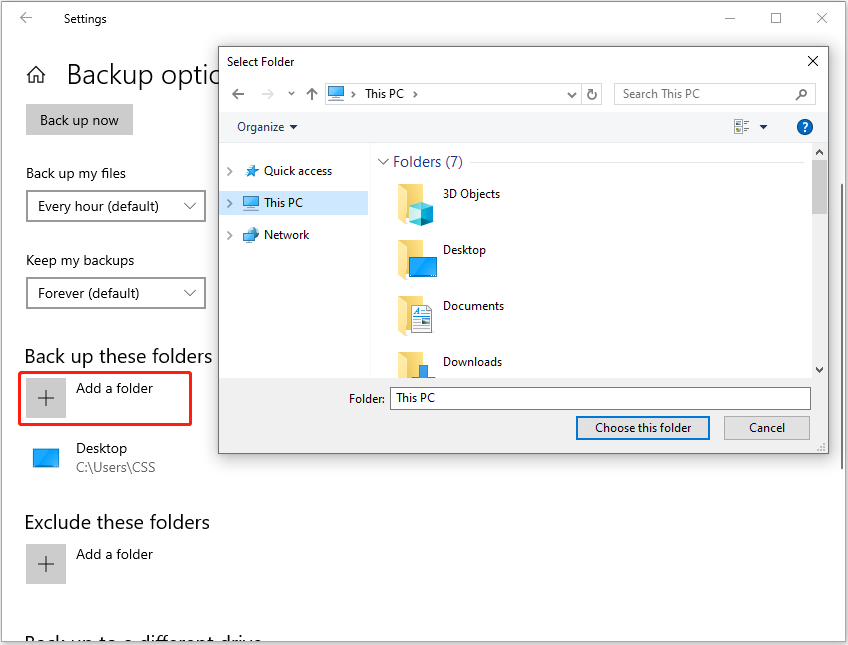This screenshot has height=645, width=848.
Task: Click folder list scrollbar thumb
Action: (819, 187)
